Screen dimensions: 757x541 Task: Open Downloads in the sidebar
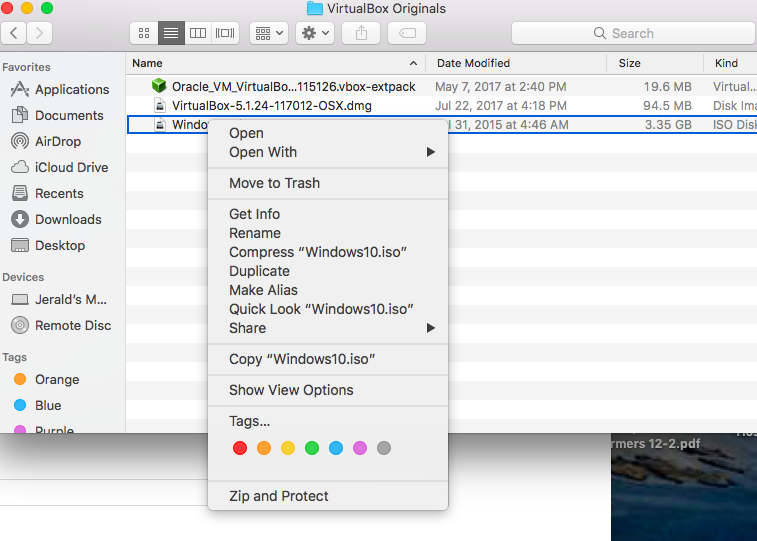pos(56,220)
